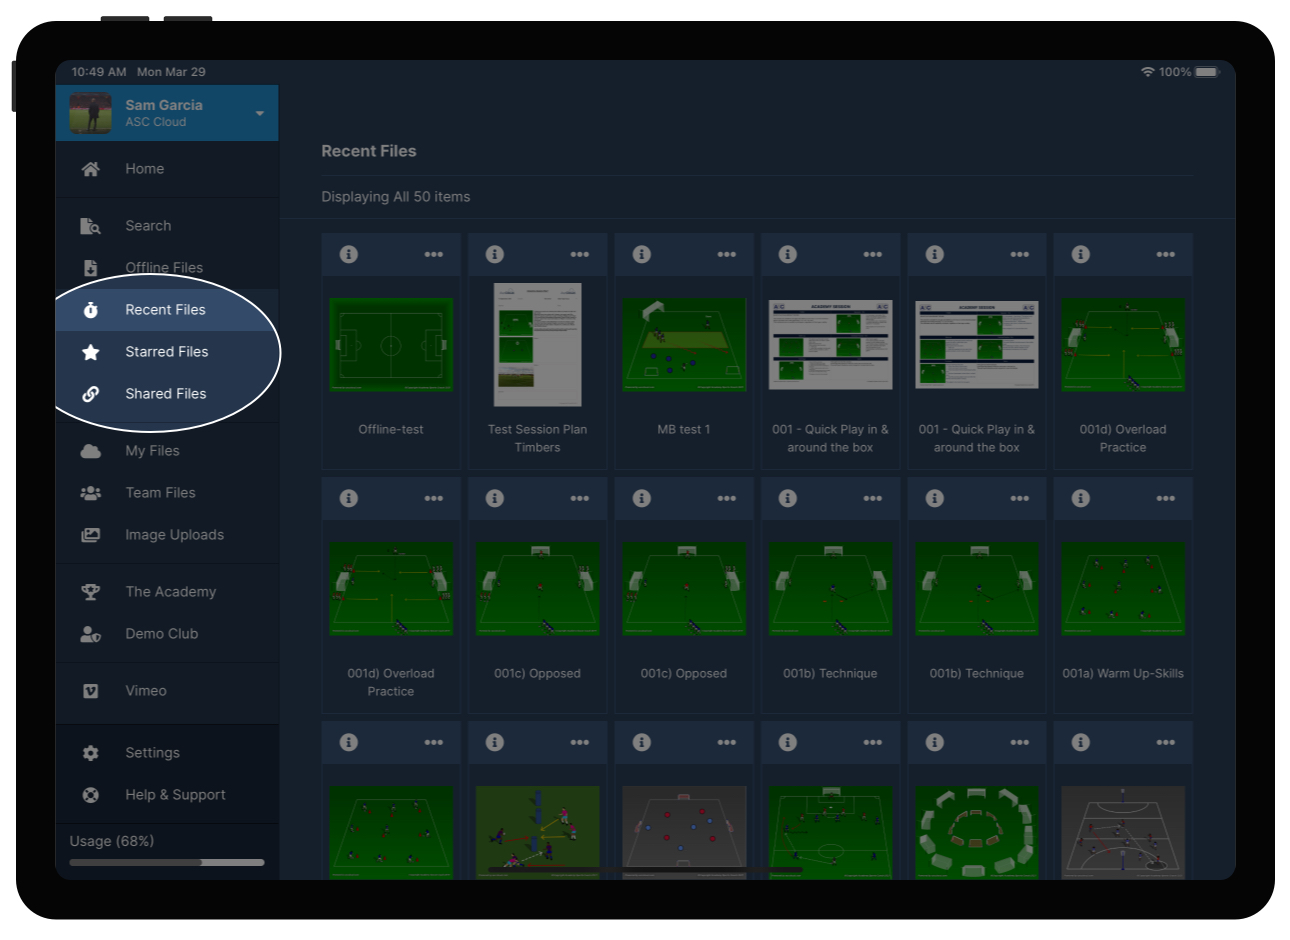
Task: Open more options for 001a) Warm Up-Skills
Action: (x=1166, y=498)
